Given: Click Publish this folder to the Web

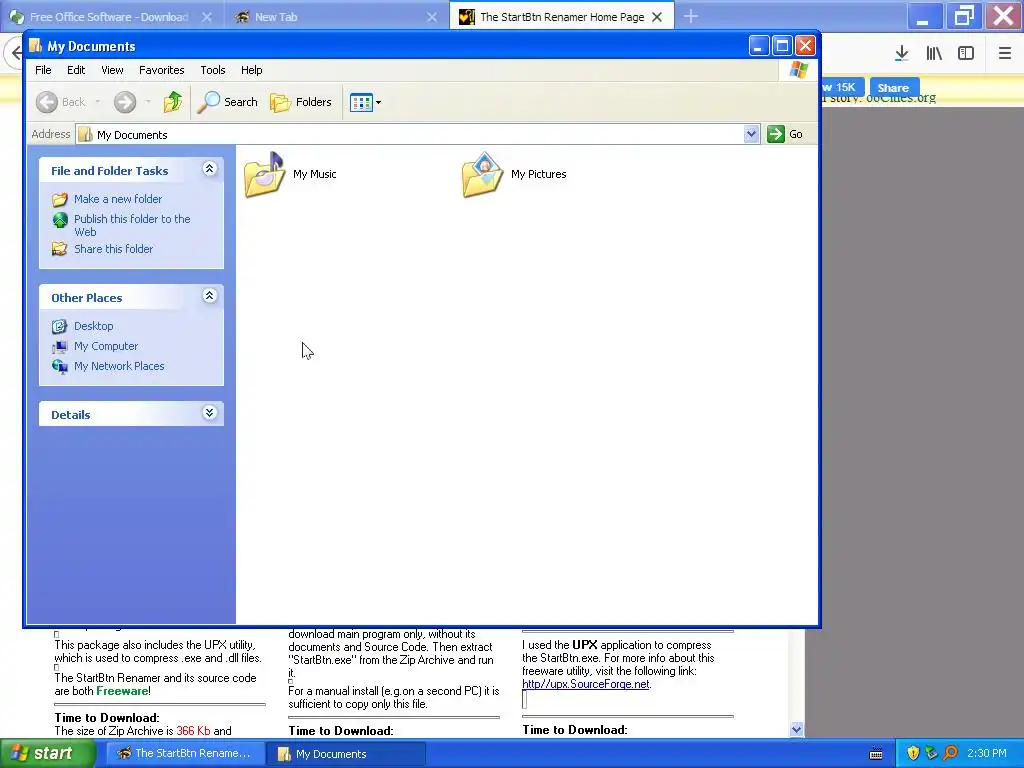Looking at the screenshot, I should click(x=132, y=225).
